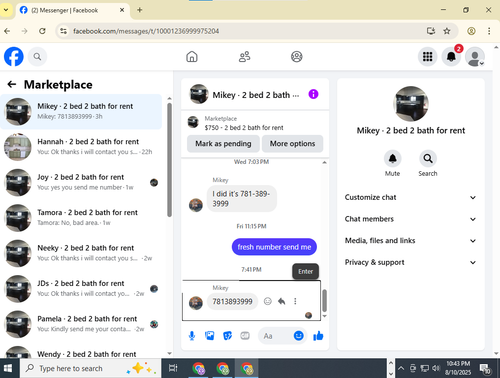Send a thumbs up like
Viewport: 500px width, 378px height.
318,336
